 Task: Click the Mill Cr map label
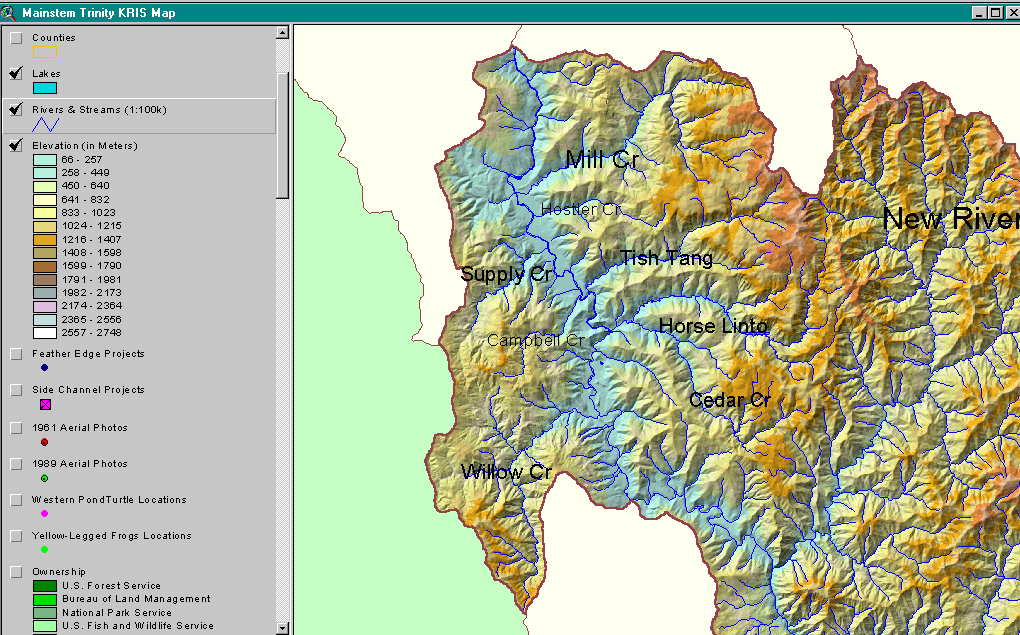click(x=602, y=159)
